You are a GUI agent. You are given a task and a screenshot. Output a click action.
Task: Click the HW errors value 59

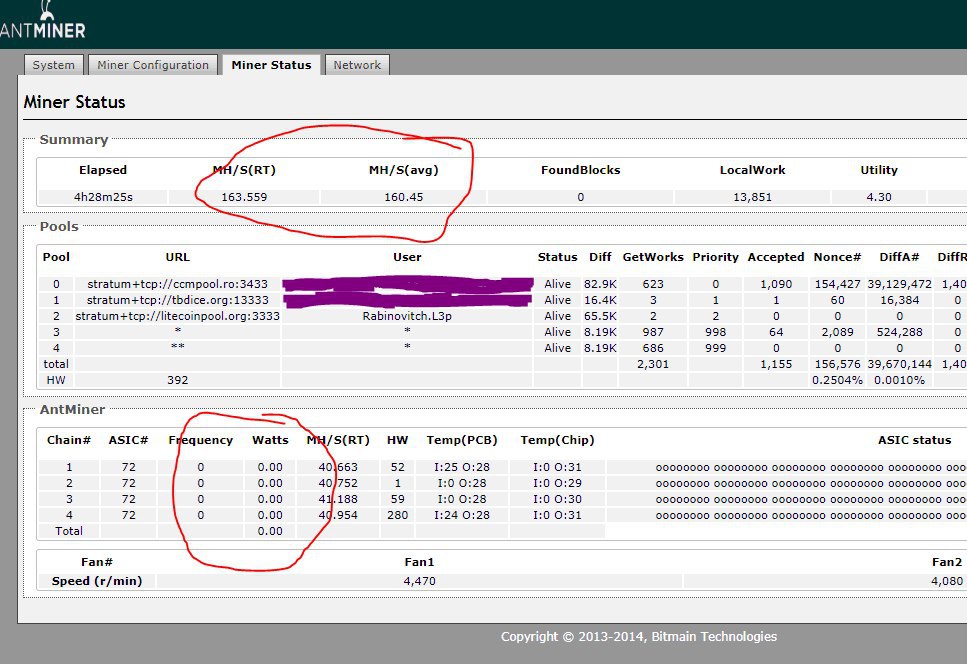pyautogui.click(x=398, y=499)
